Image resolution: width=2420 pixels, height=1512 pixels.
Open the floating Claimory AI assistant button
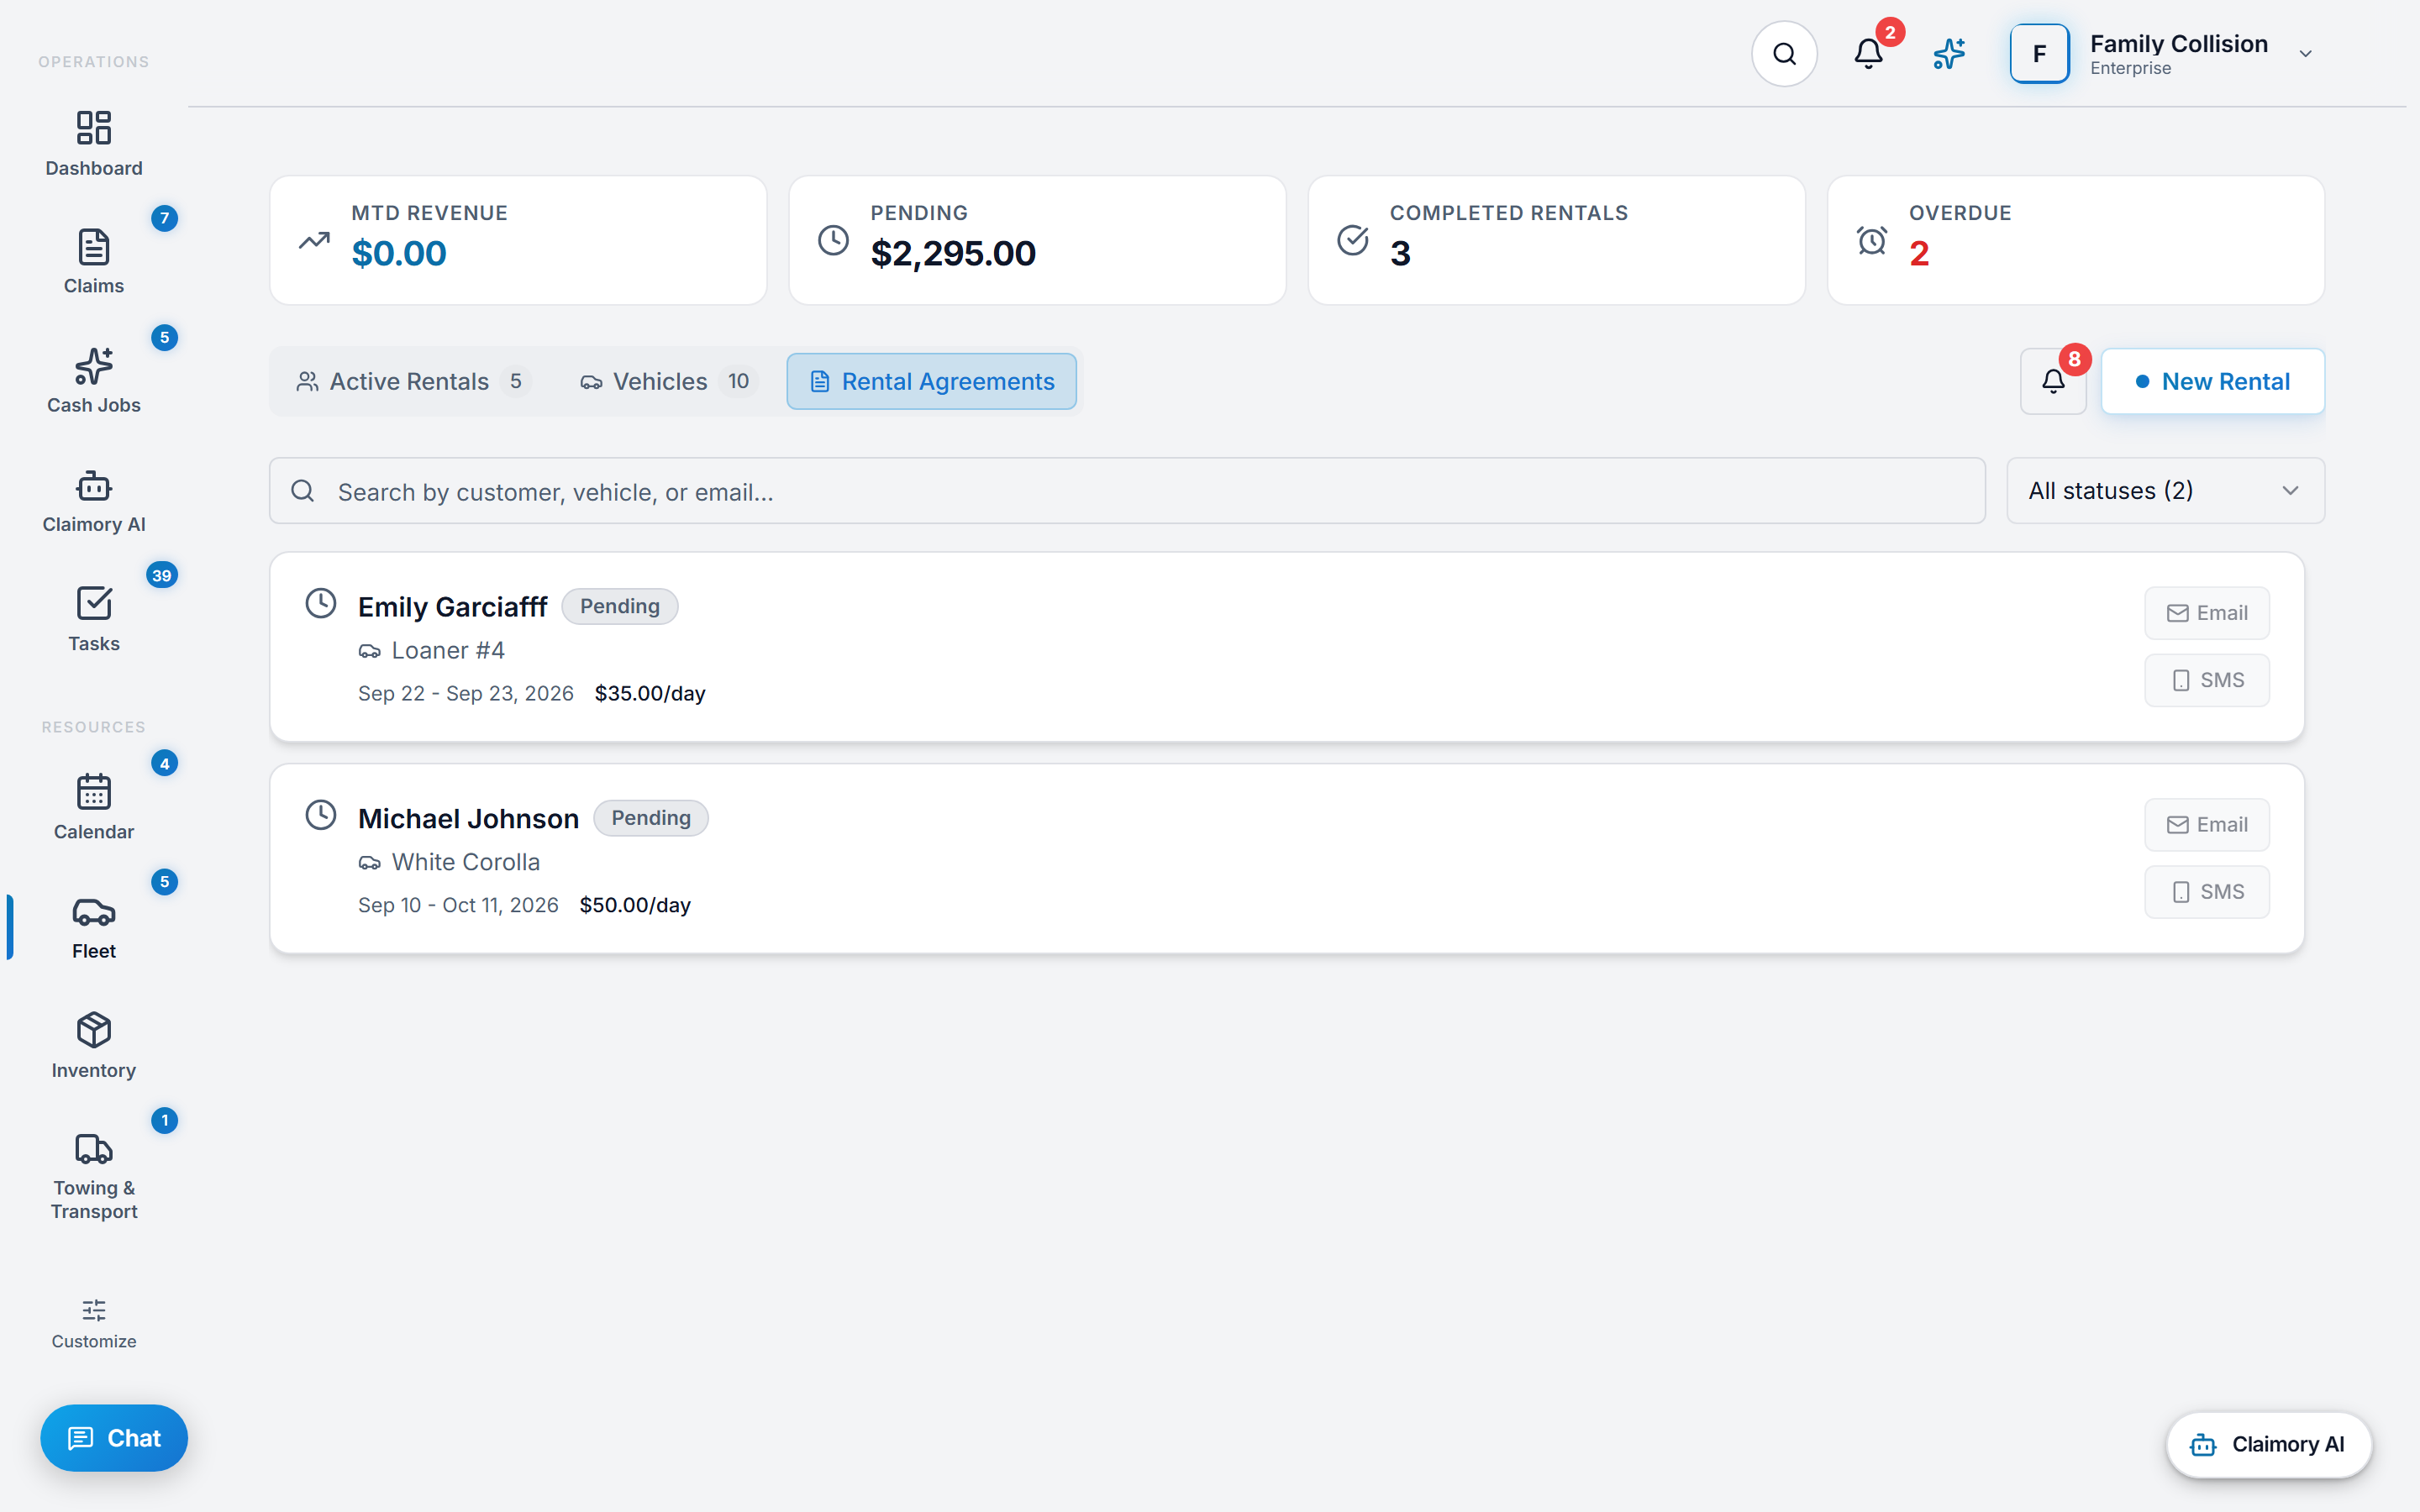(2268, 1444)
